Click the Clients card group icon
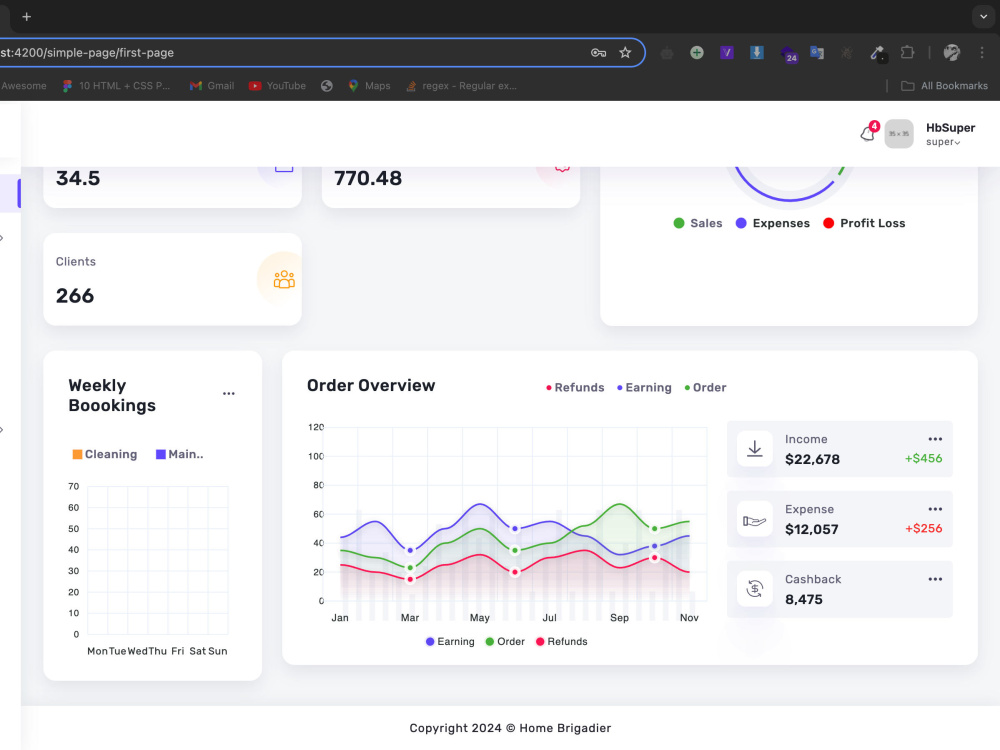 pyautogui.click(x=284, y=279)
